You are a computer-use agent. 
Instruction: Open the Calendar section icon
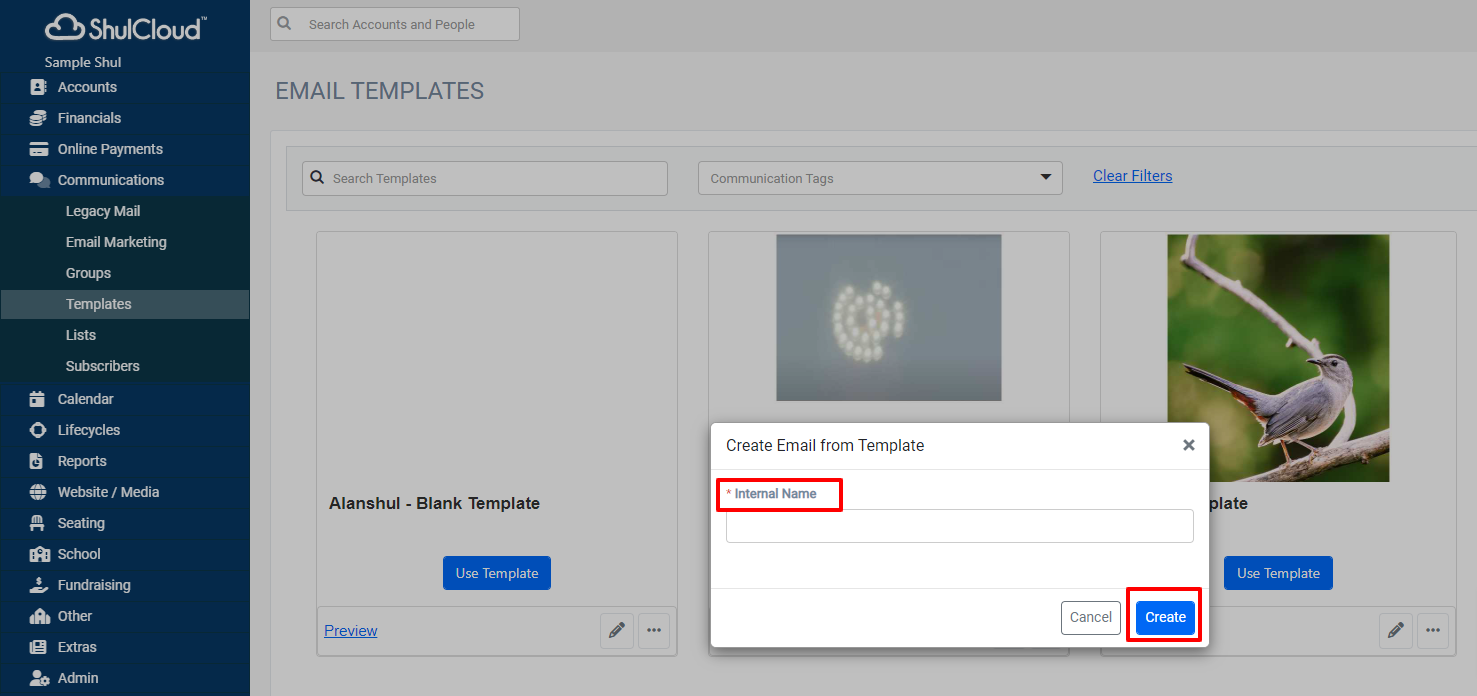[x=37, y=398]
